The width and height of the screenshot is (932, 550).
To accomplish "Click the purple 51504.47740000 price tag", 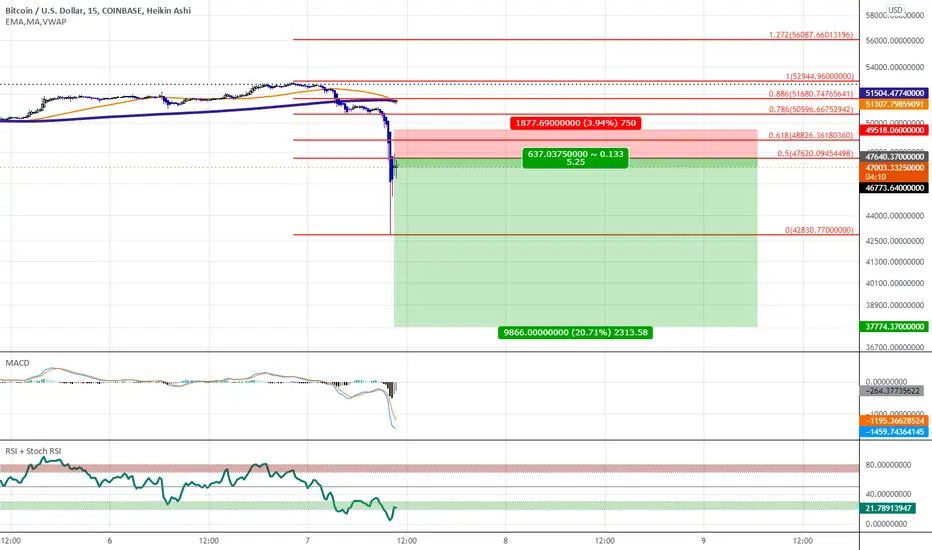I will 895,93.
